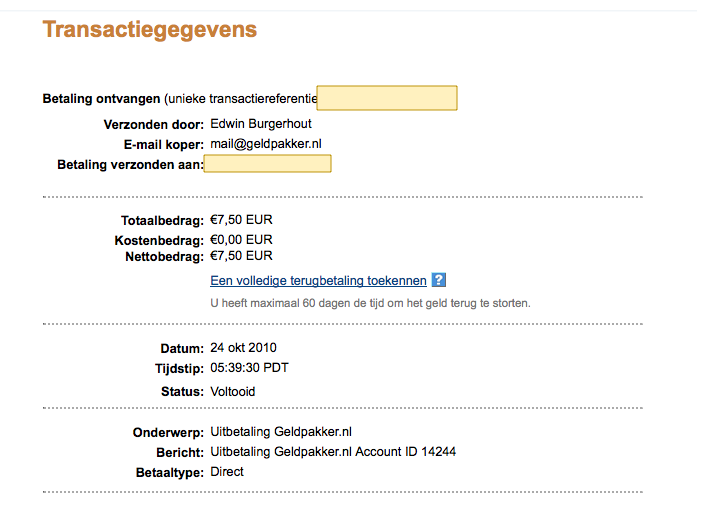Click the redacted transaction reference box
705x508 pixels.
coord(387,98)
